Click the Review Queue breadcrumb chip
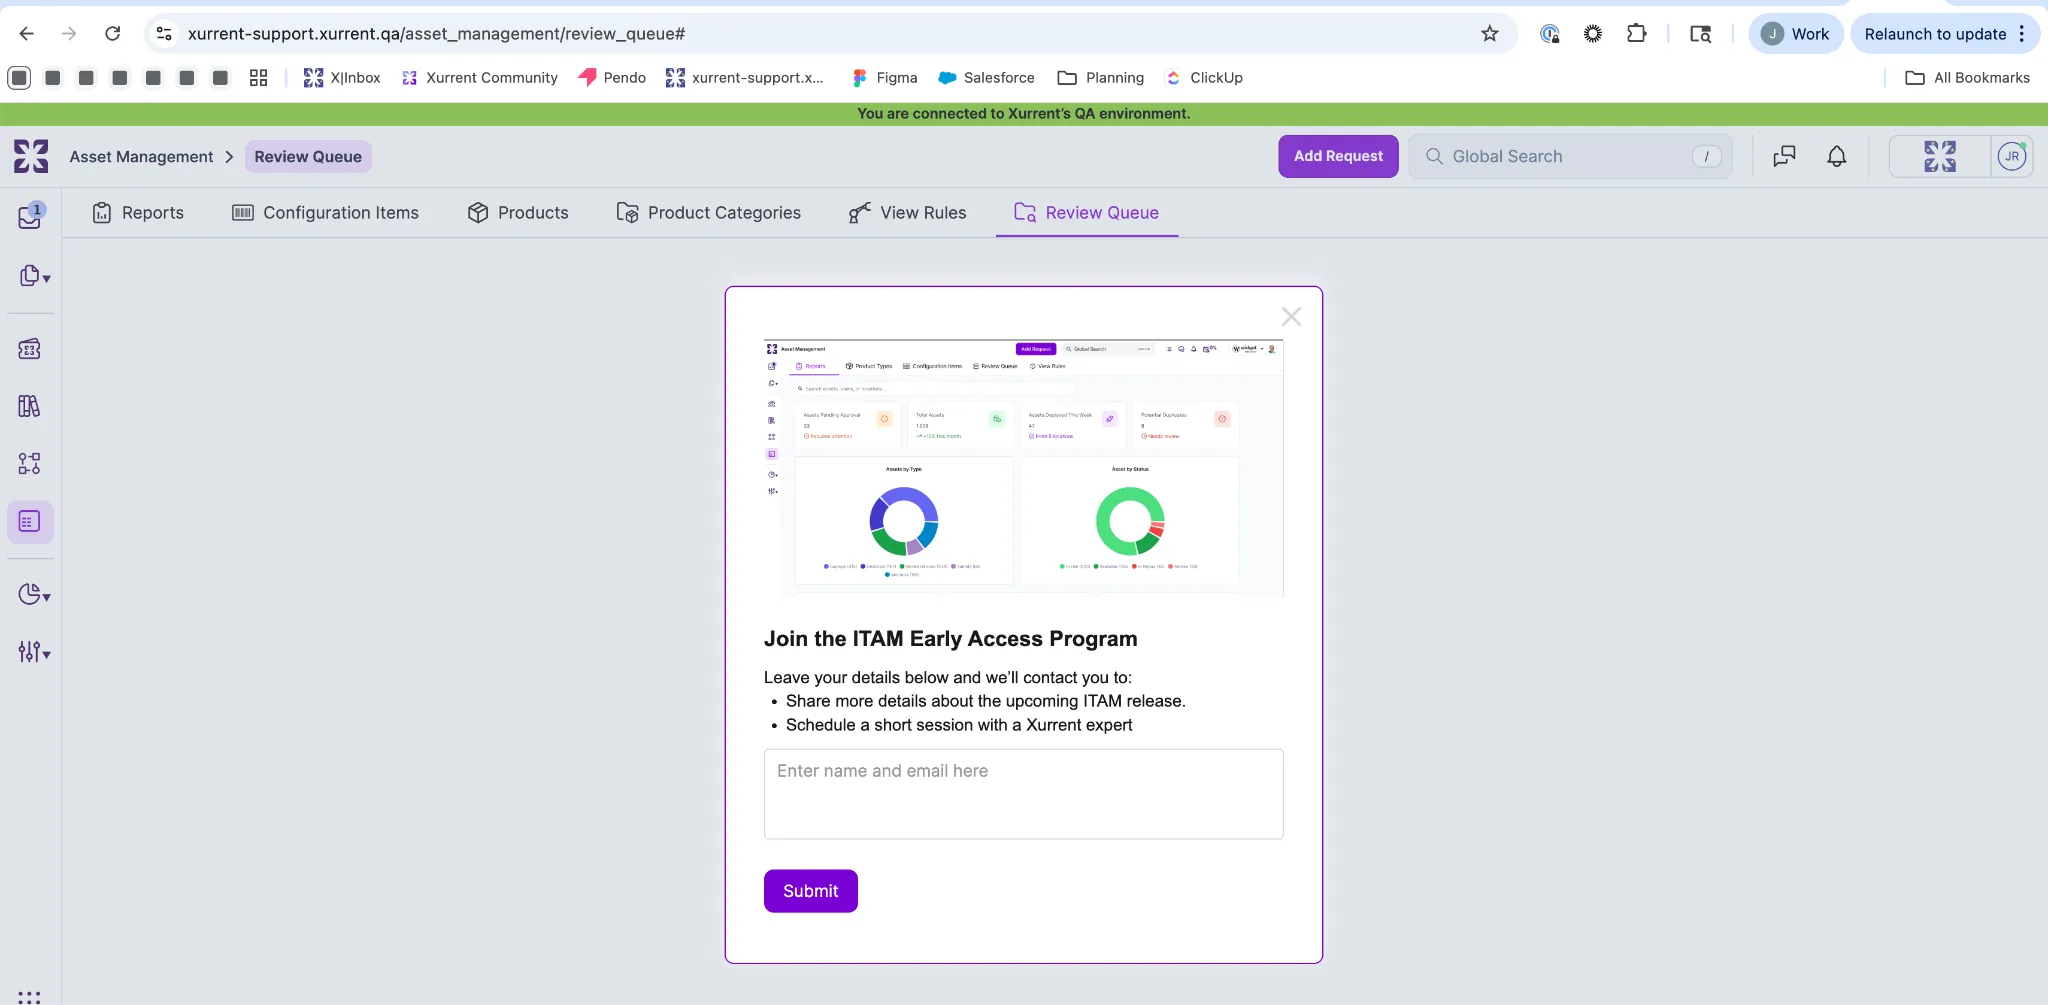2048x1005 pixels. (x=308, y=157)
